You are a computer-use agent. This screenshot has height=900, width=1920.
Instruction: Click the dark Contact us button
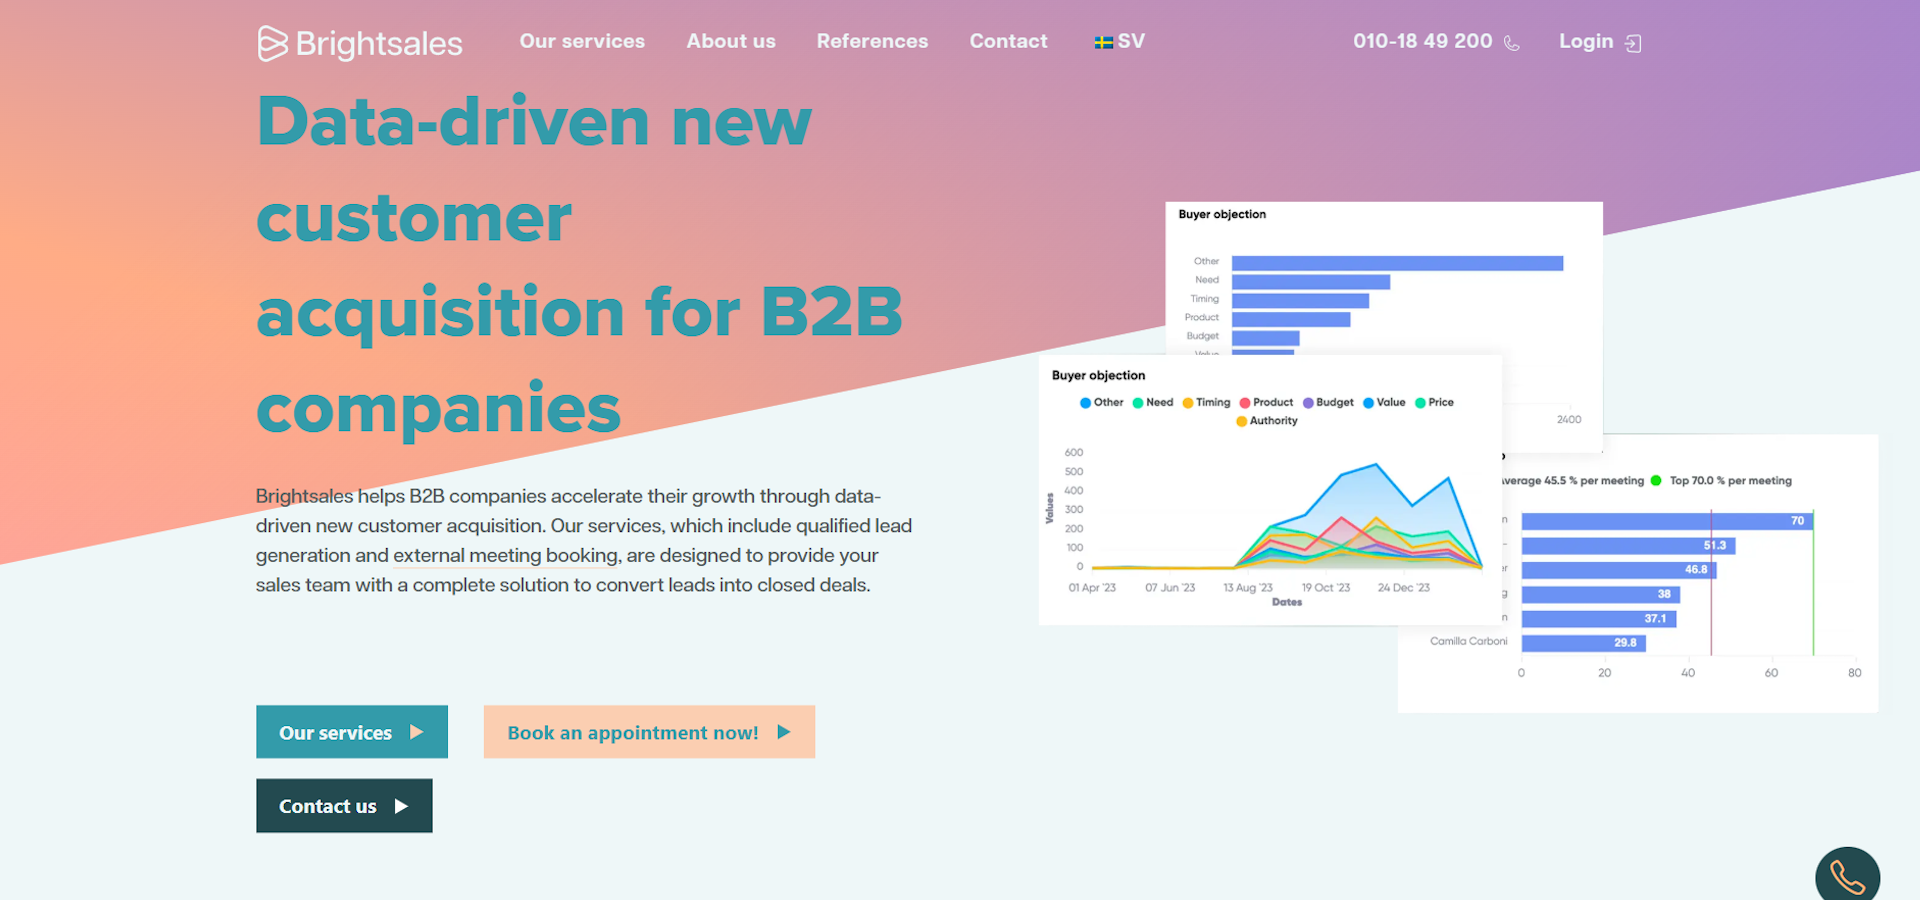(344, 806)
